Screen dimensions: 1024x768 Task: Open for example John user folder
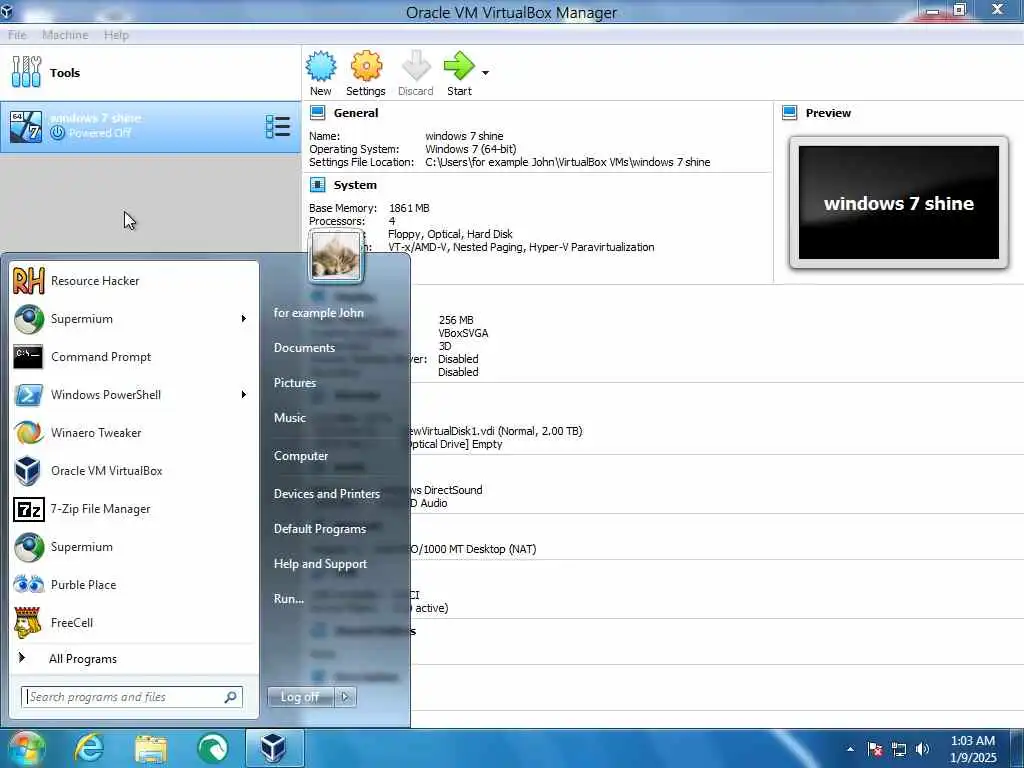pyautogui.click(x=319, y=313)
